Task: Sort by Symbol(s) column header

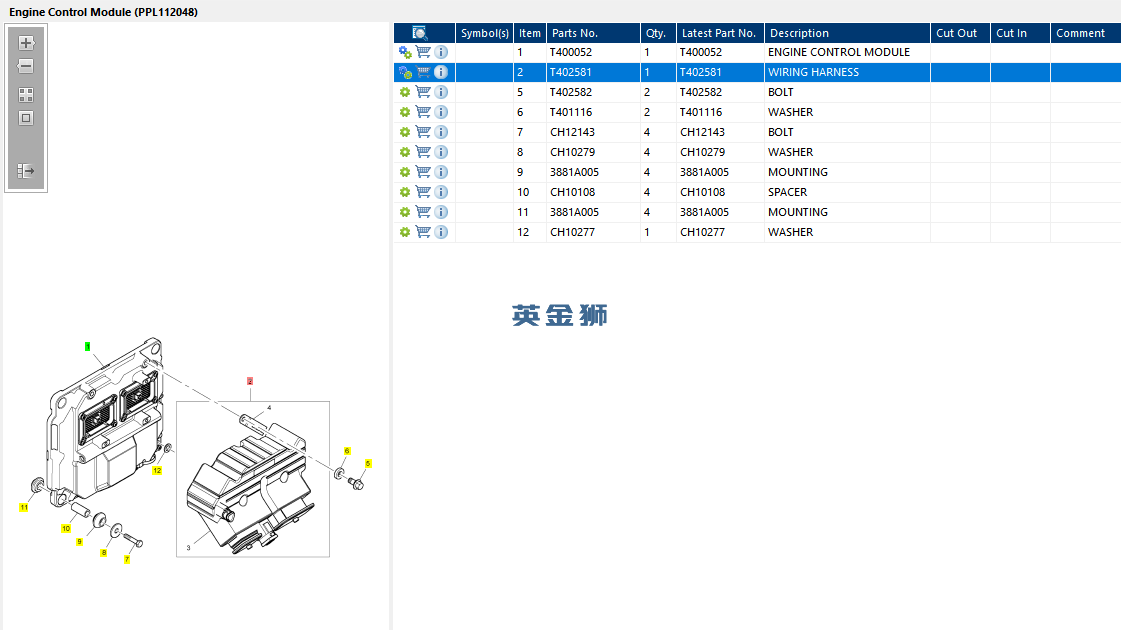Action: (x=484, y=33)
